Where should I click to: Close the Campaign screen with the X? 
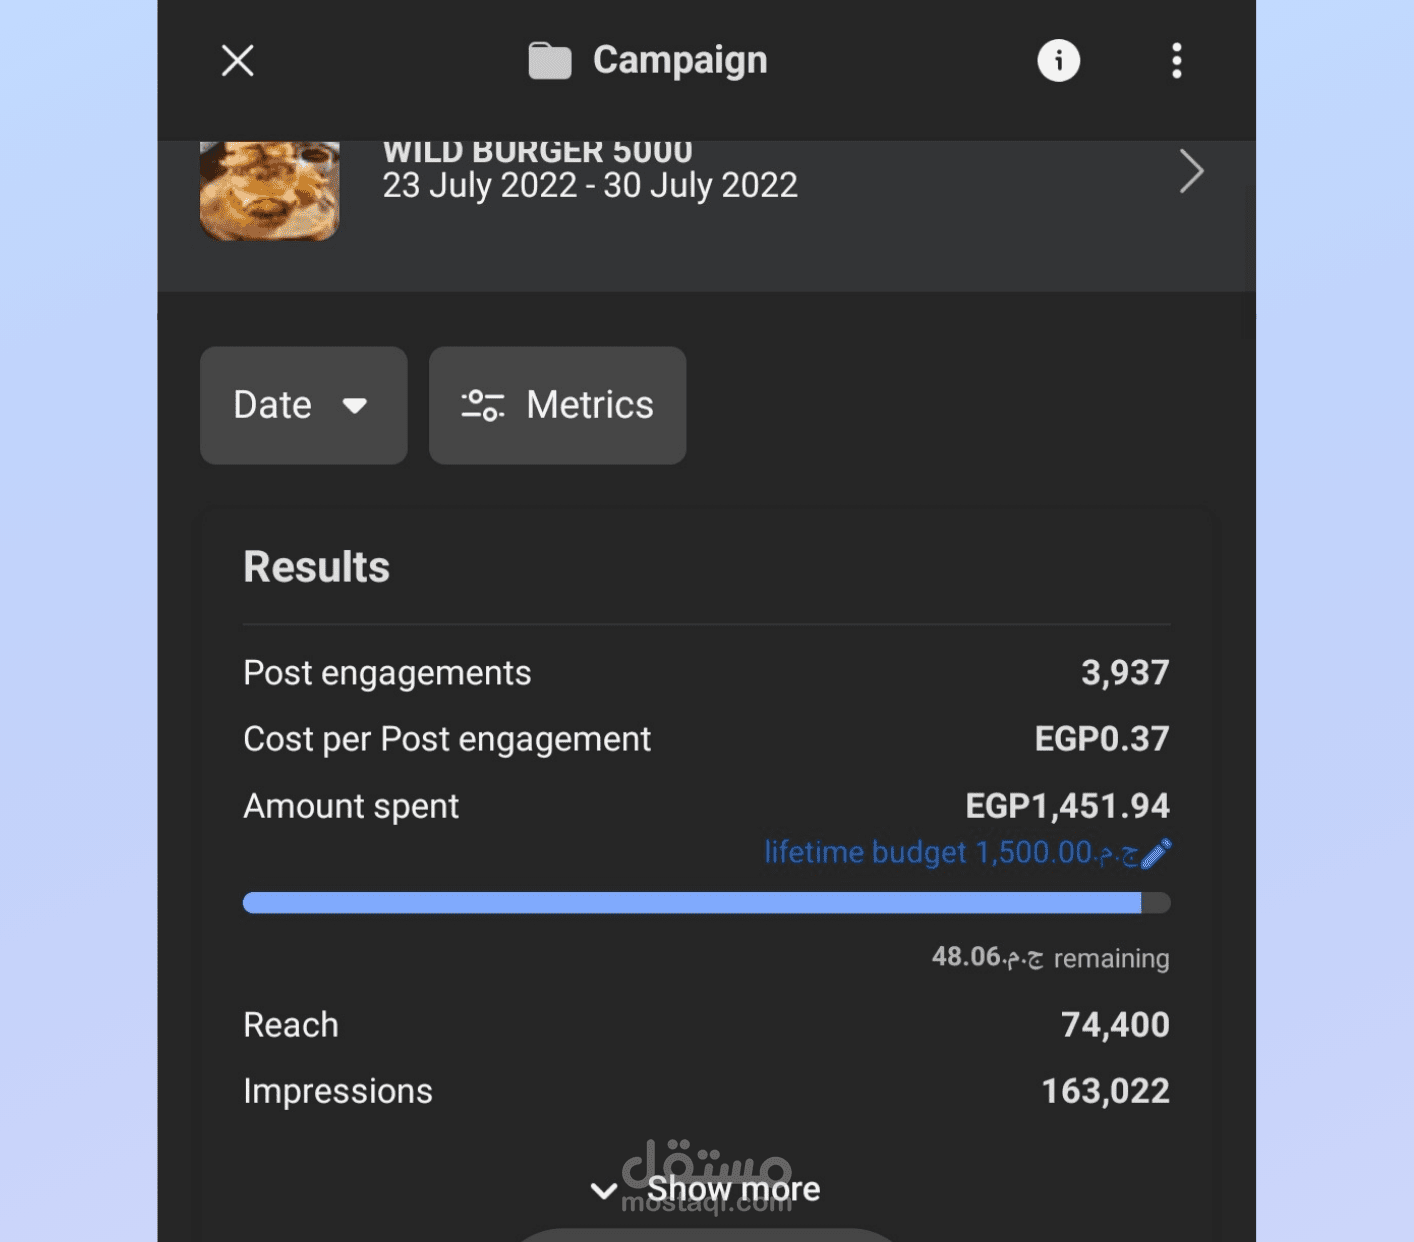[x=237, y=61]
